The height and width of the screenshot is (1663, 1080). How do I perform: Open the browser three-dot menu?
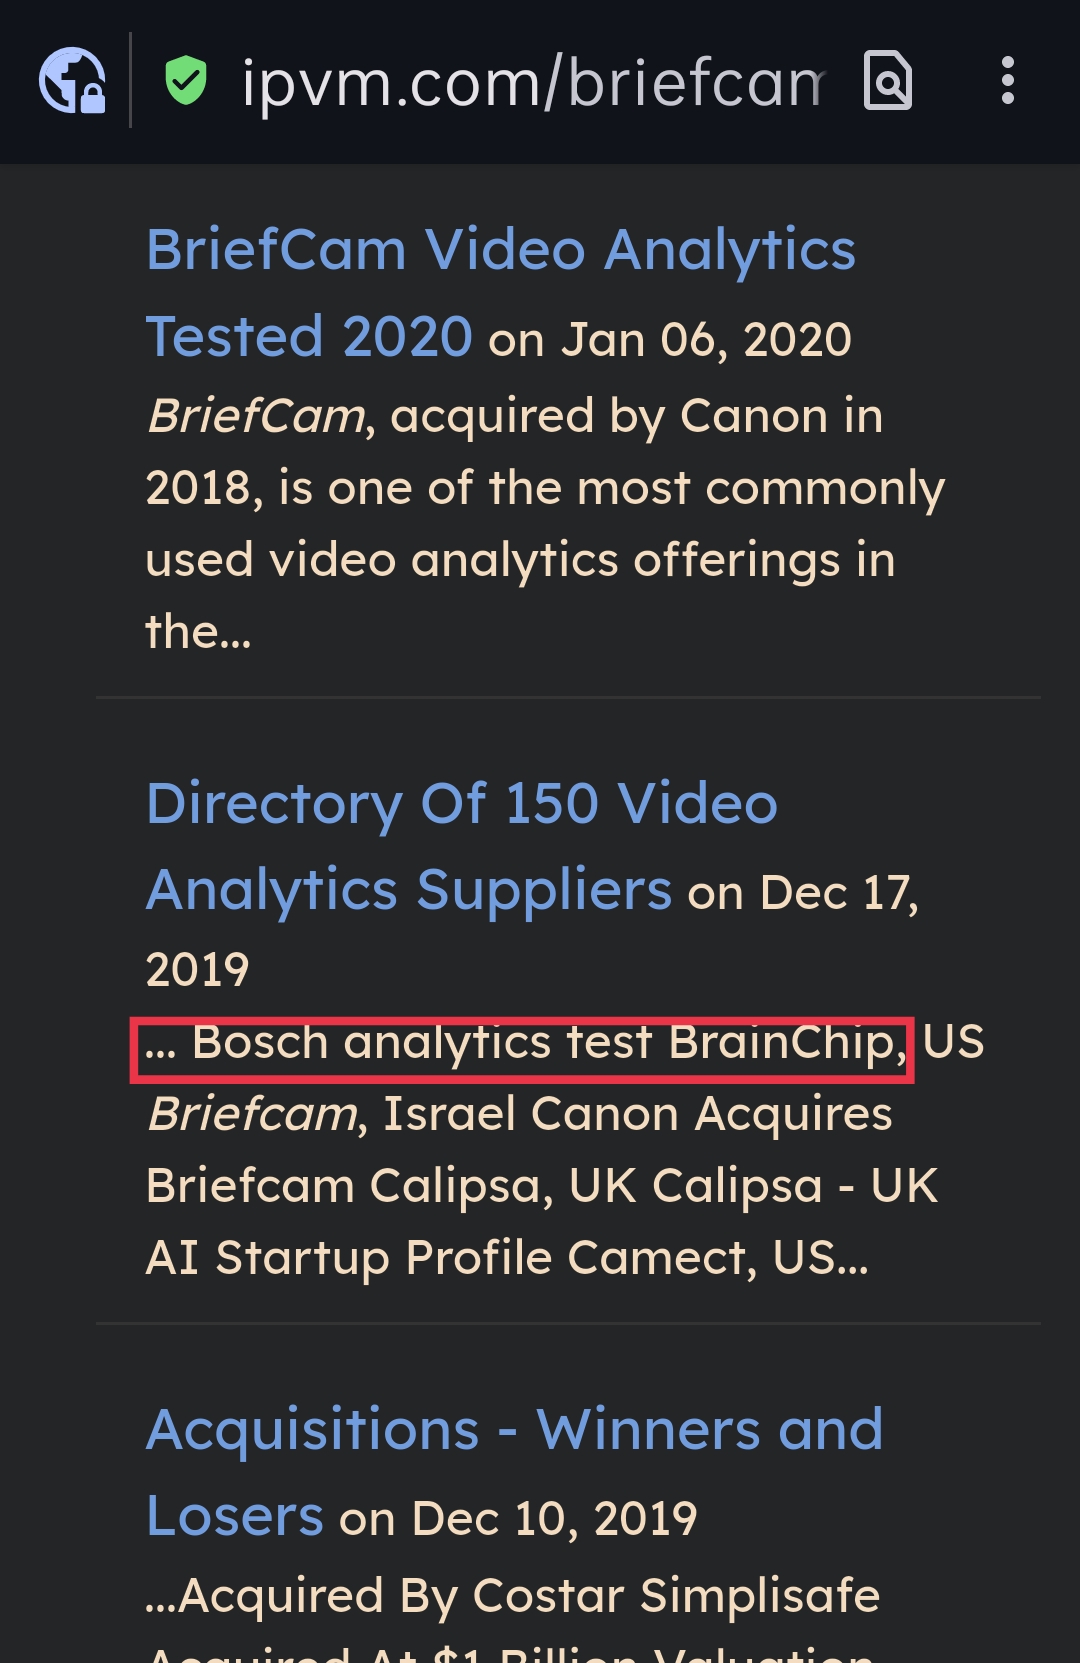coord(1007,80)
